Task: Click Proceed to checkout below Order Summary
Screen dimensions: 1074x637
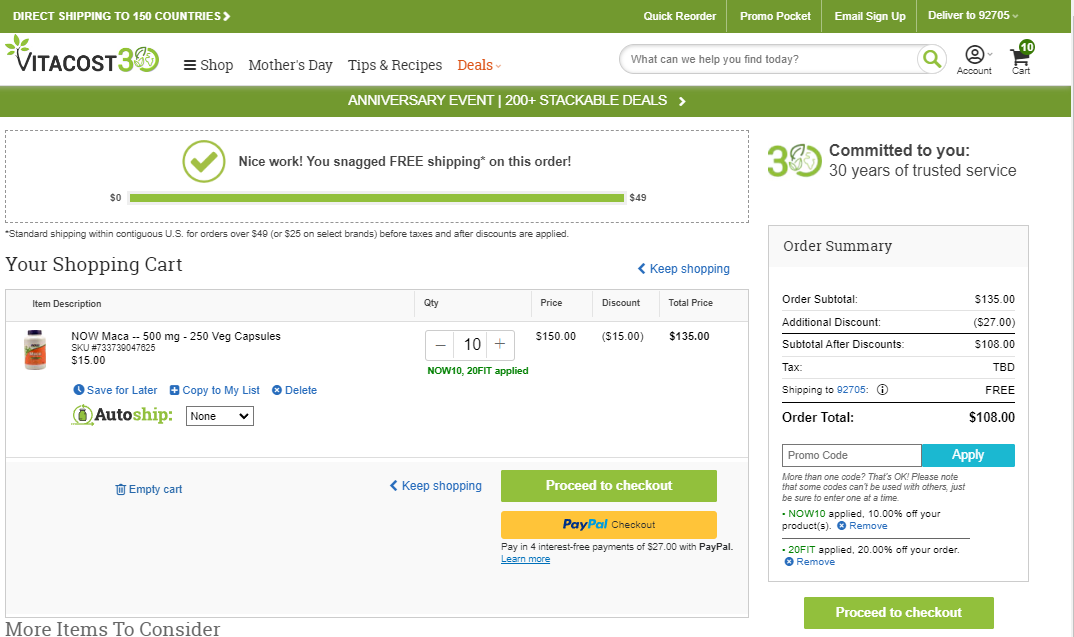Action: pos(899,613)
